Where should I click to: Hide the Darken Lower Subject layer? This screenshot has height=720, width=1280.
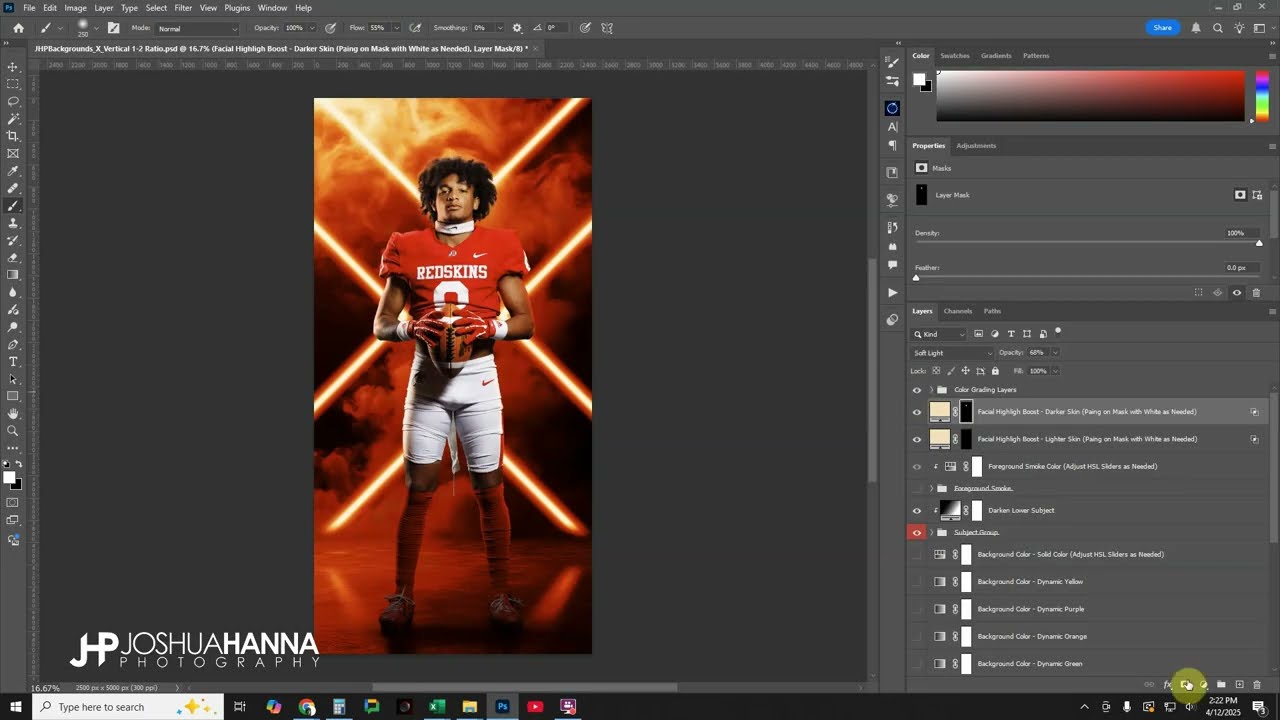click(917, 511)
